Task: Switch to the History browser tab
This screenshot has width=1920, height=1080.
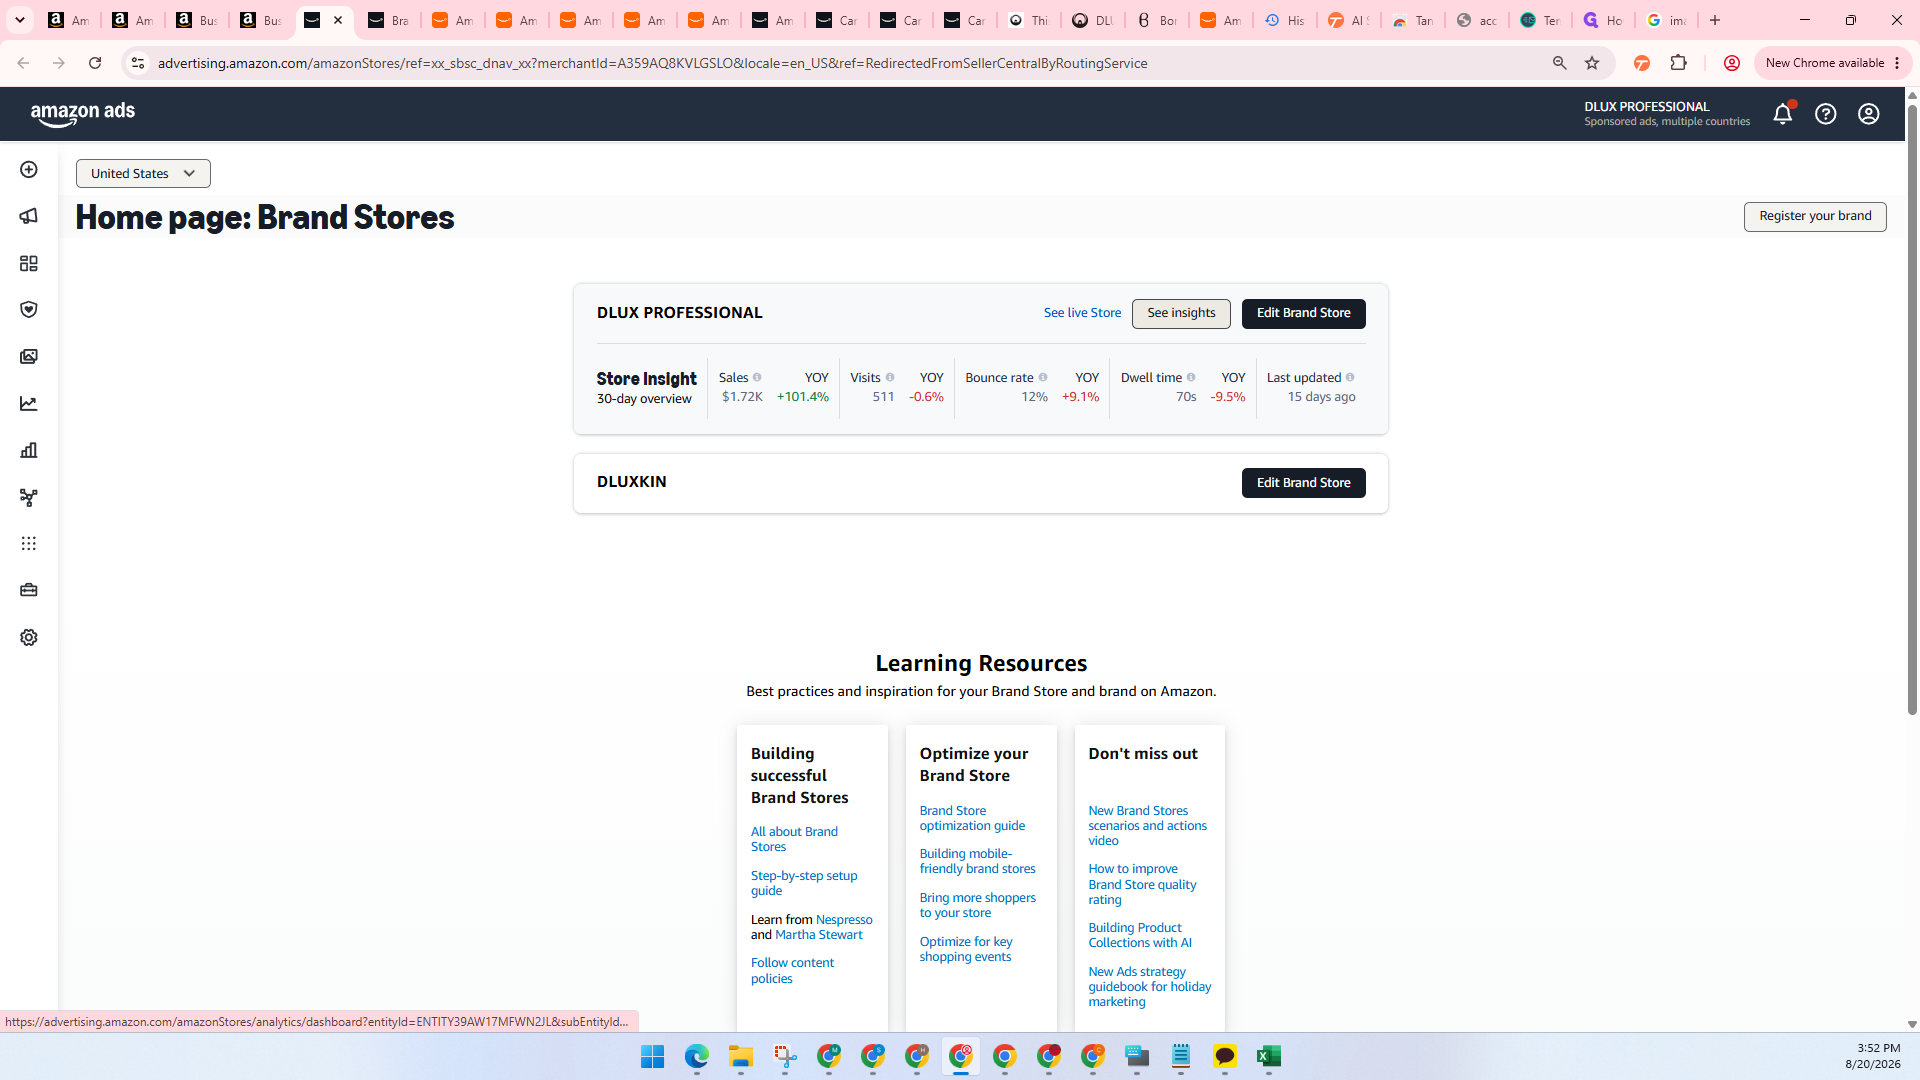Action: (x=1285, y=20)
